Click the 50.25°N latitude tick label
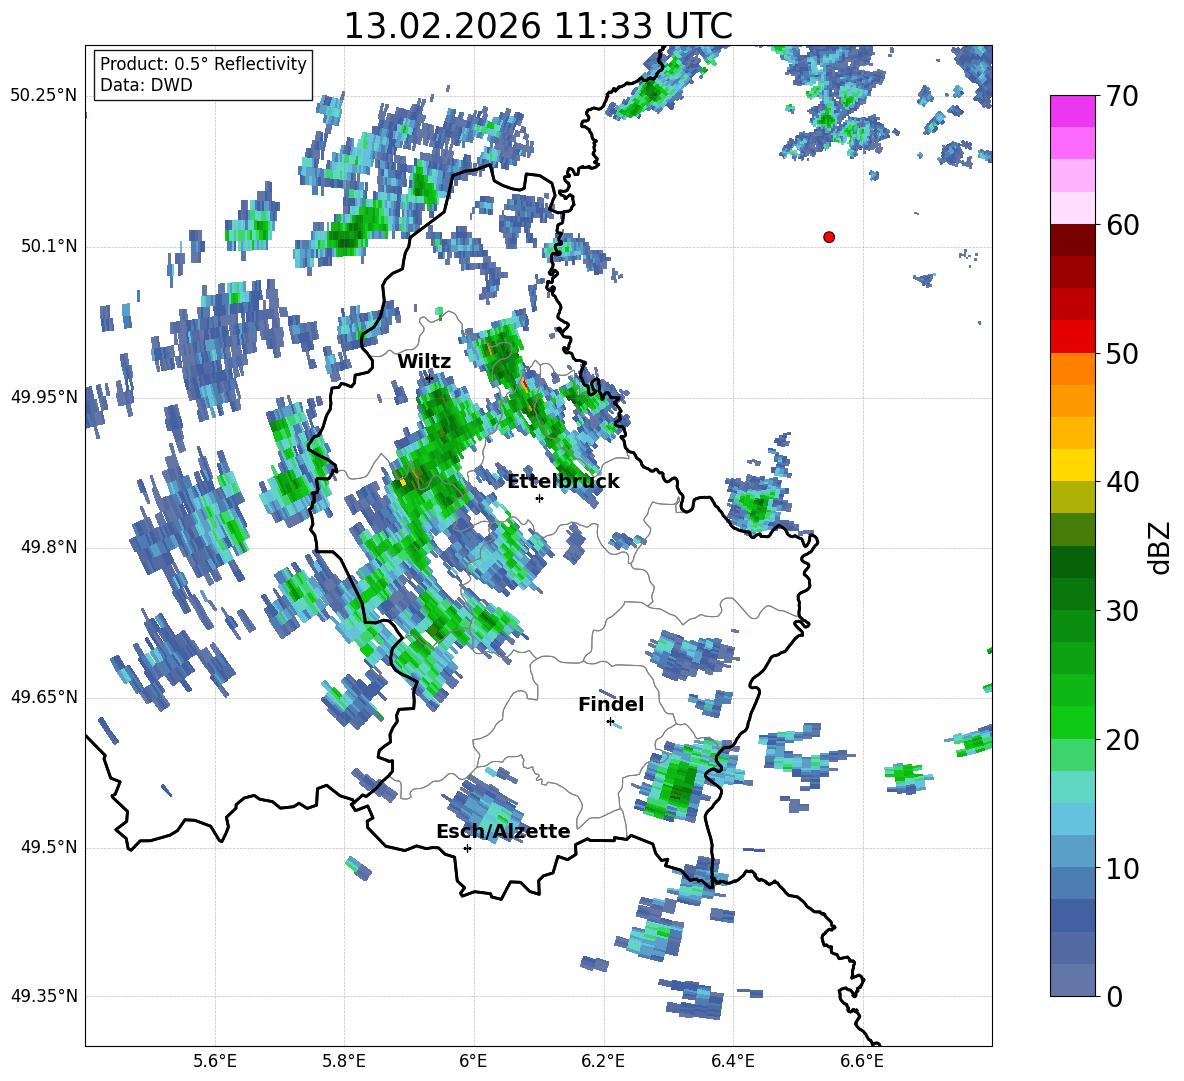 (x=43, y=96)
